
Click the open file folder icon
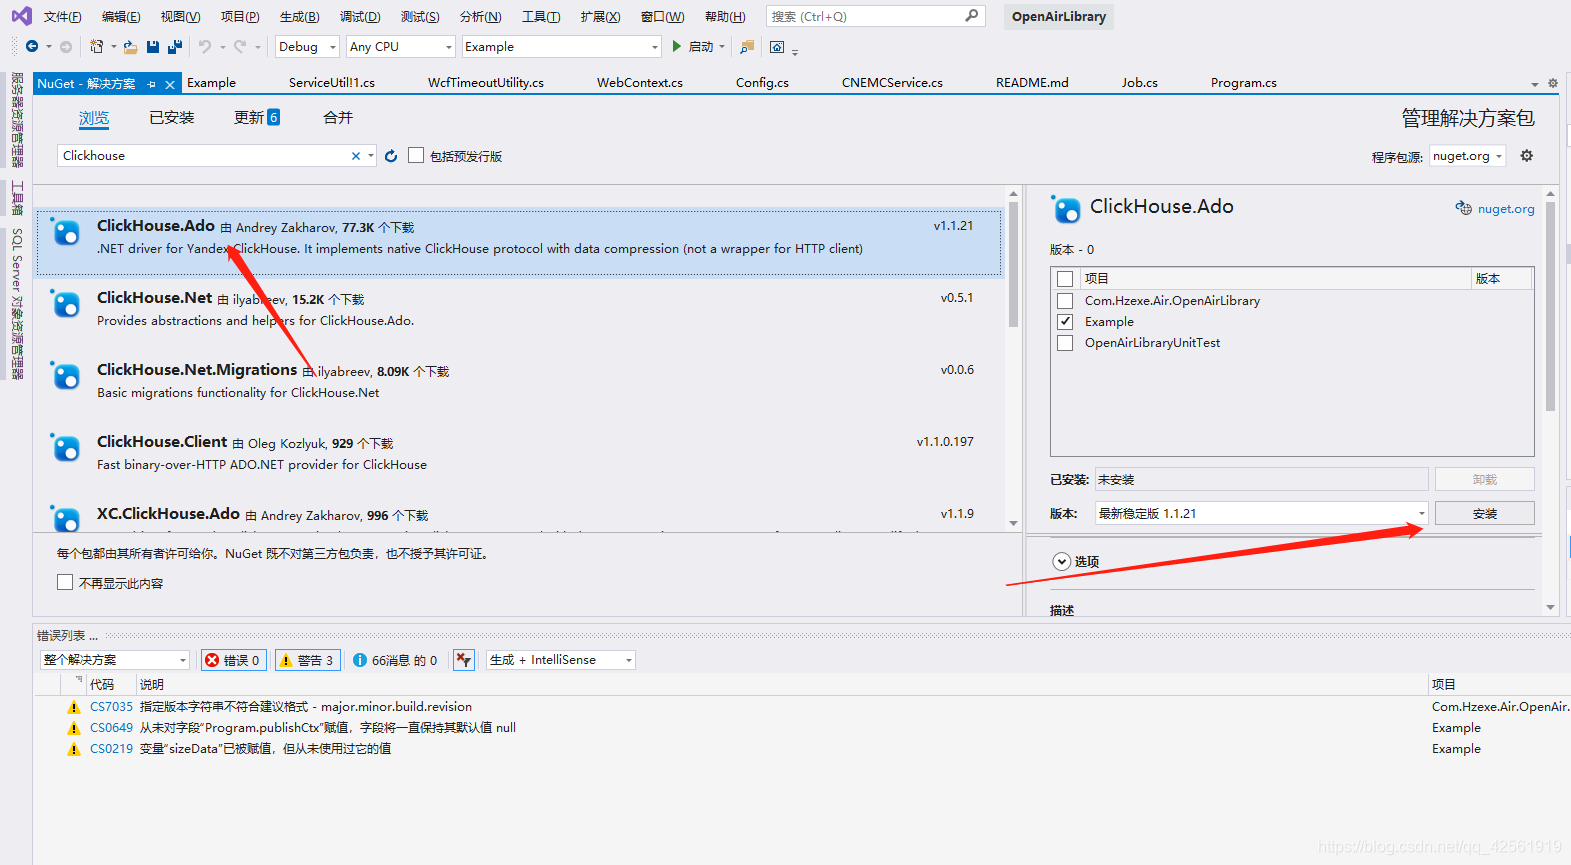pos(130,47)
